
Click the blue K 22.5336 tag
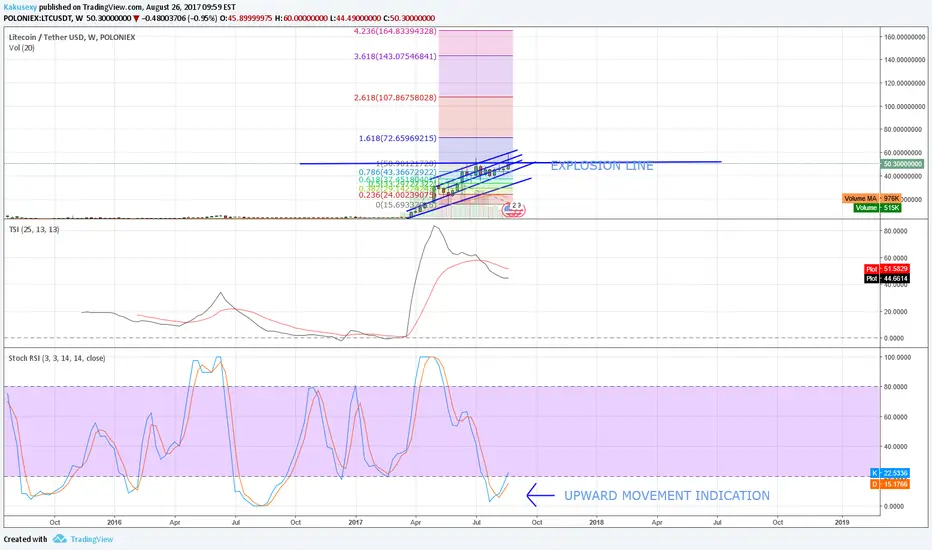click(890, 473)
